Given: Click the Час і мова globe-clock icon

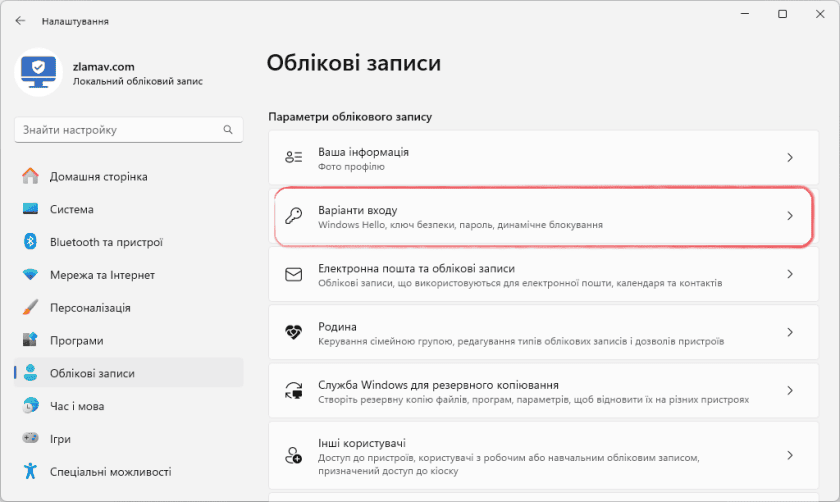Looking at the screenshot, I should point(31,406).
